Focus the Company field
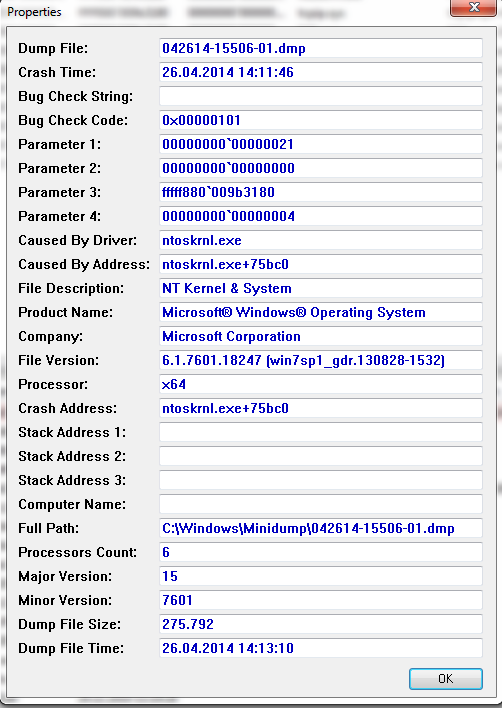This screenshot has height=708, width=502. (x=321, y=336)
